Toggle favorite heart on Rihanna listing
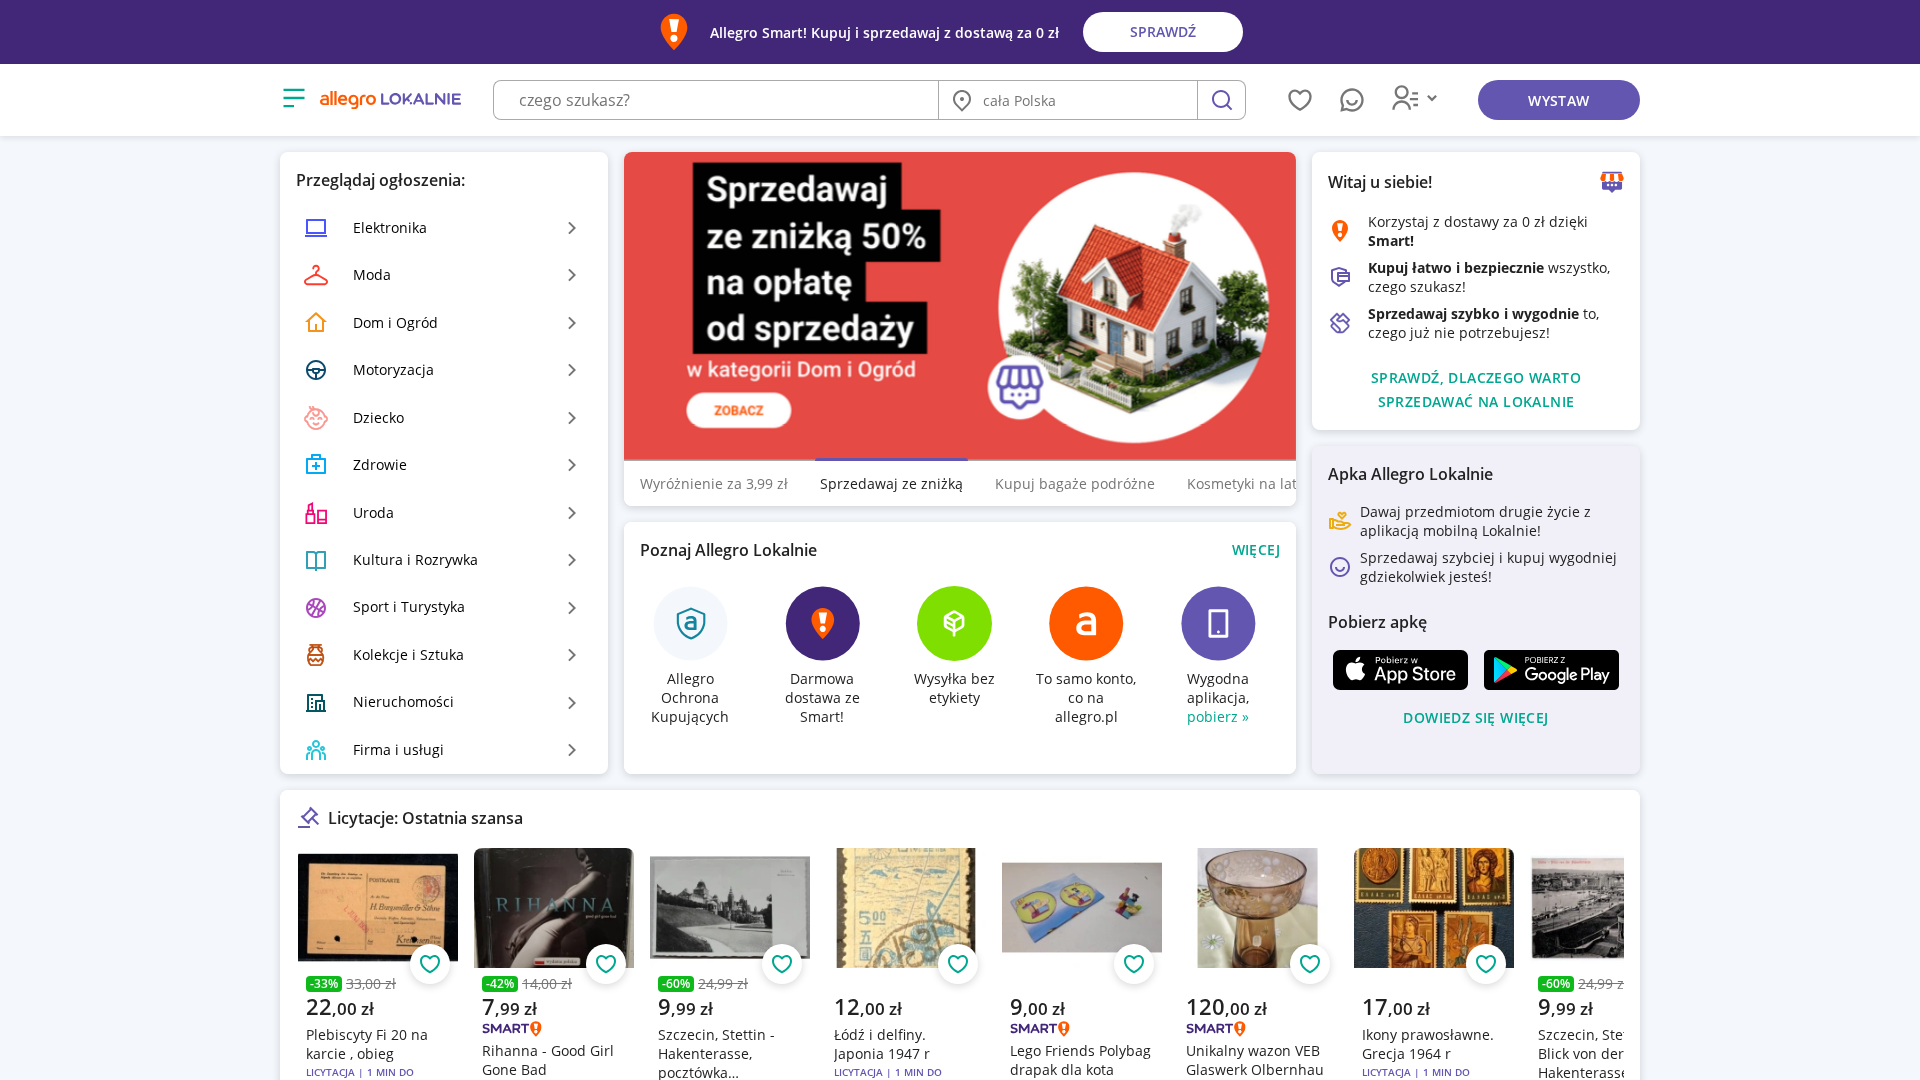Viewport: 1920px width, 1080px height. point(606,964)
